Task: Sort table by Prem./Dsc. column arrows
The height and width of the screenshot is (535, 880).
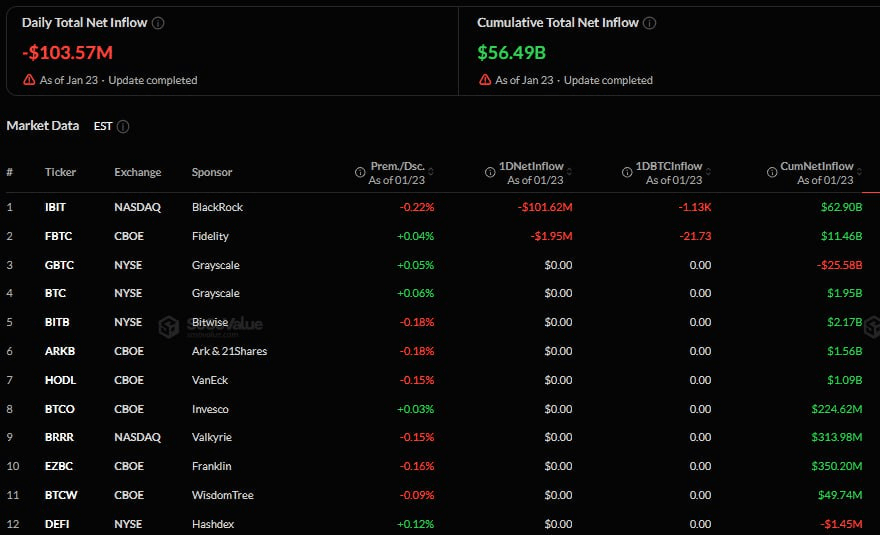Action: [430, 171]
